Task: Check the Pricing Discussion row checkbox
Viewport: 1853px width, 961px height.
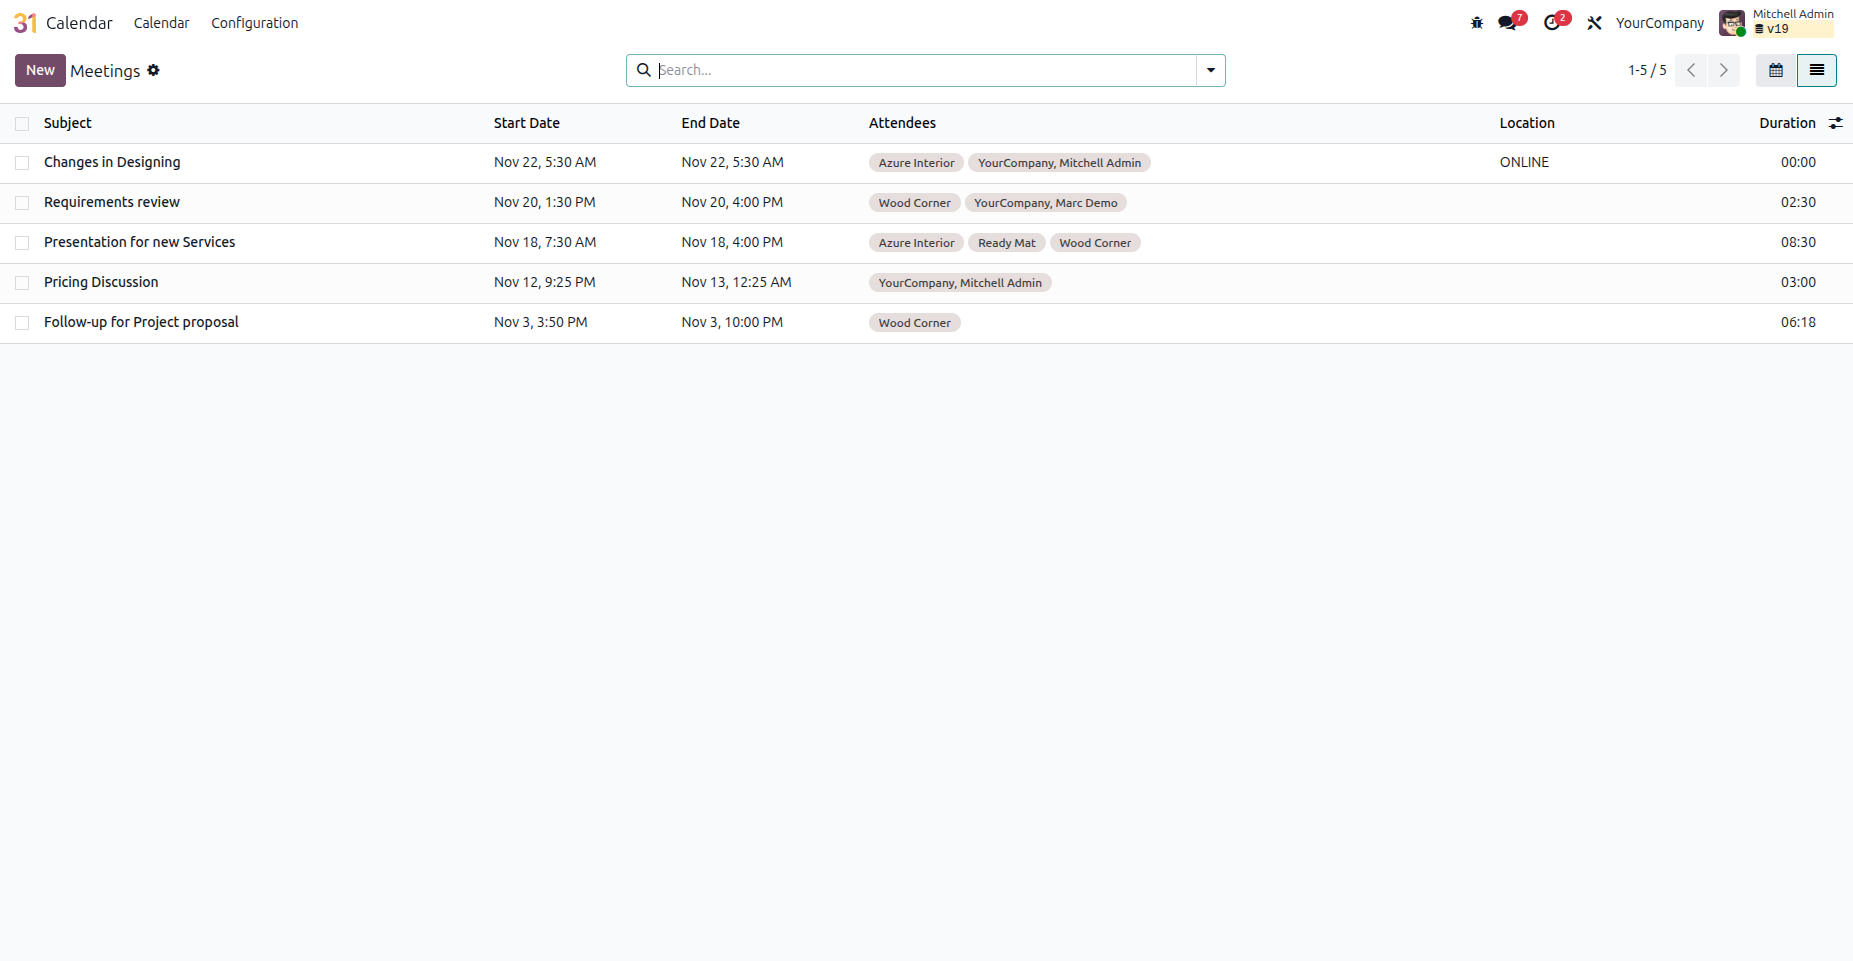Action: [22, 283]
